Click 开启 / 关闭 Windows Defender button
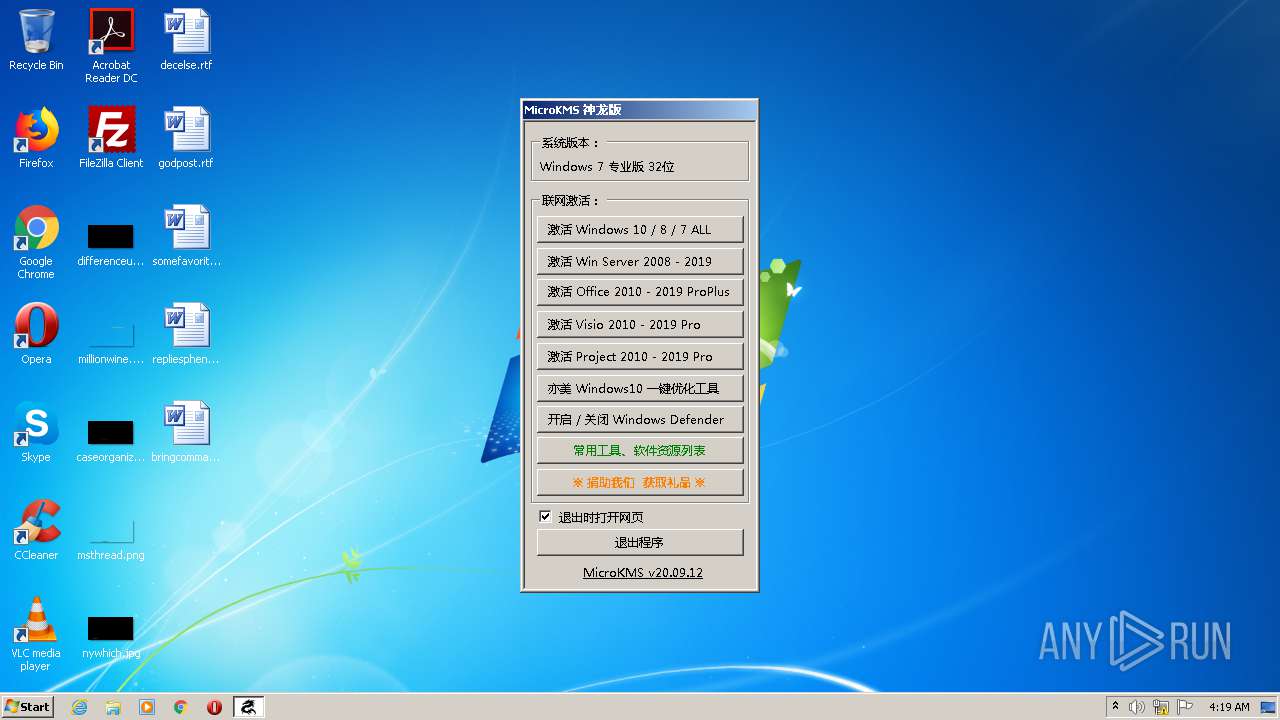 tap(640, 419)
